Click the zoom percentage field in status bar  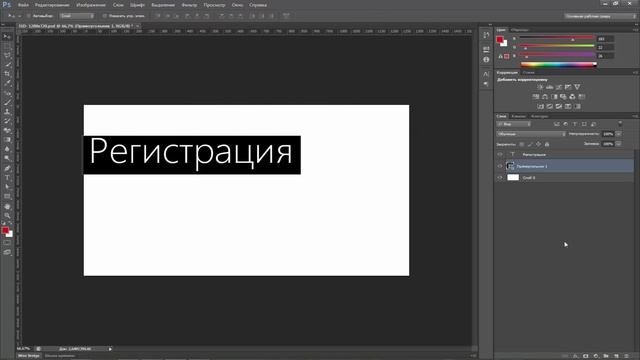24,349
